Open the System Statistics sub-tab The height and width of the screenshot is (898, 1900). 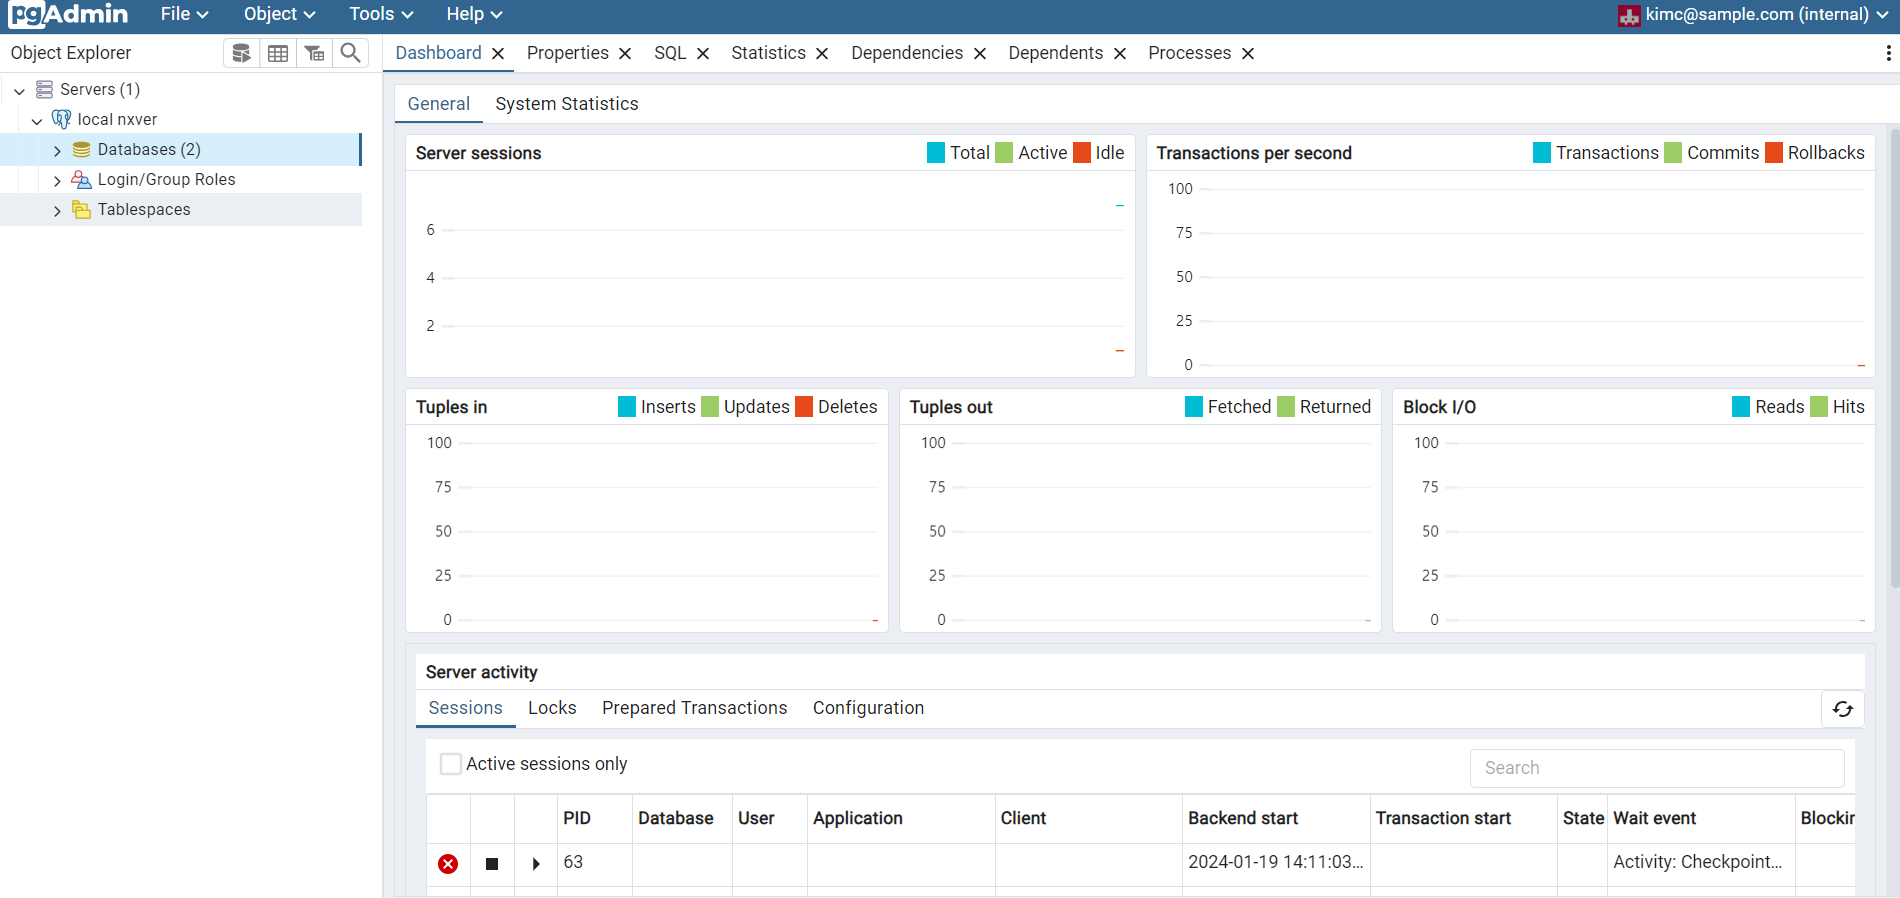(566, 104)
